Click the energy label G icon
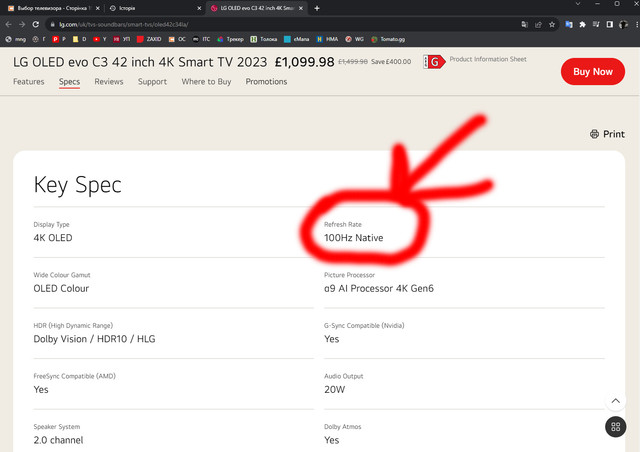Viewport: 640px width, 452px height. point(434,62)
